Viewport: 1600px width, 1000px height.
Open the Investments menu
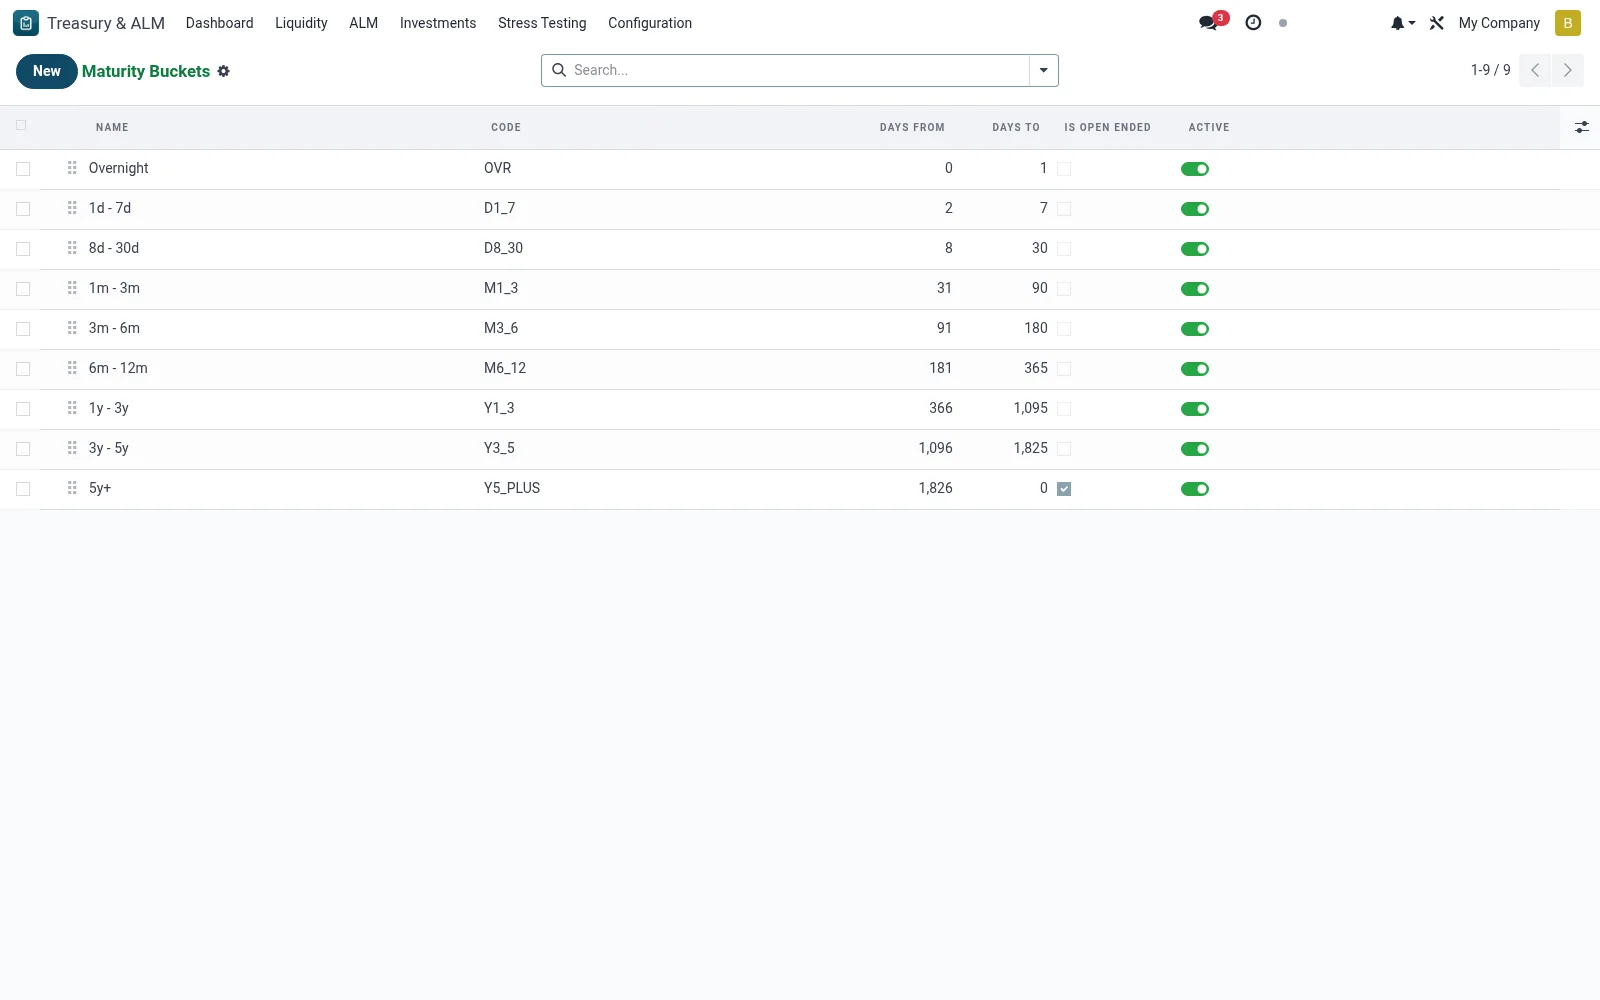pos(438,23)
